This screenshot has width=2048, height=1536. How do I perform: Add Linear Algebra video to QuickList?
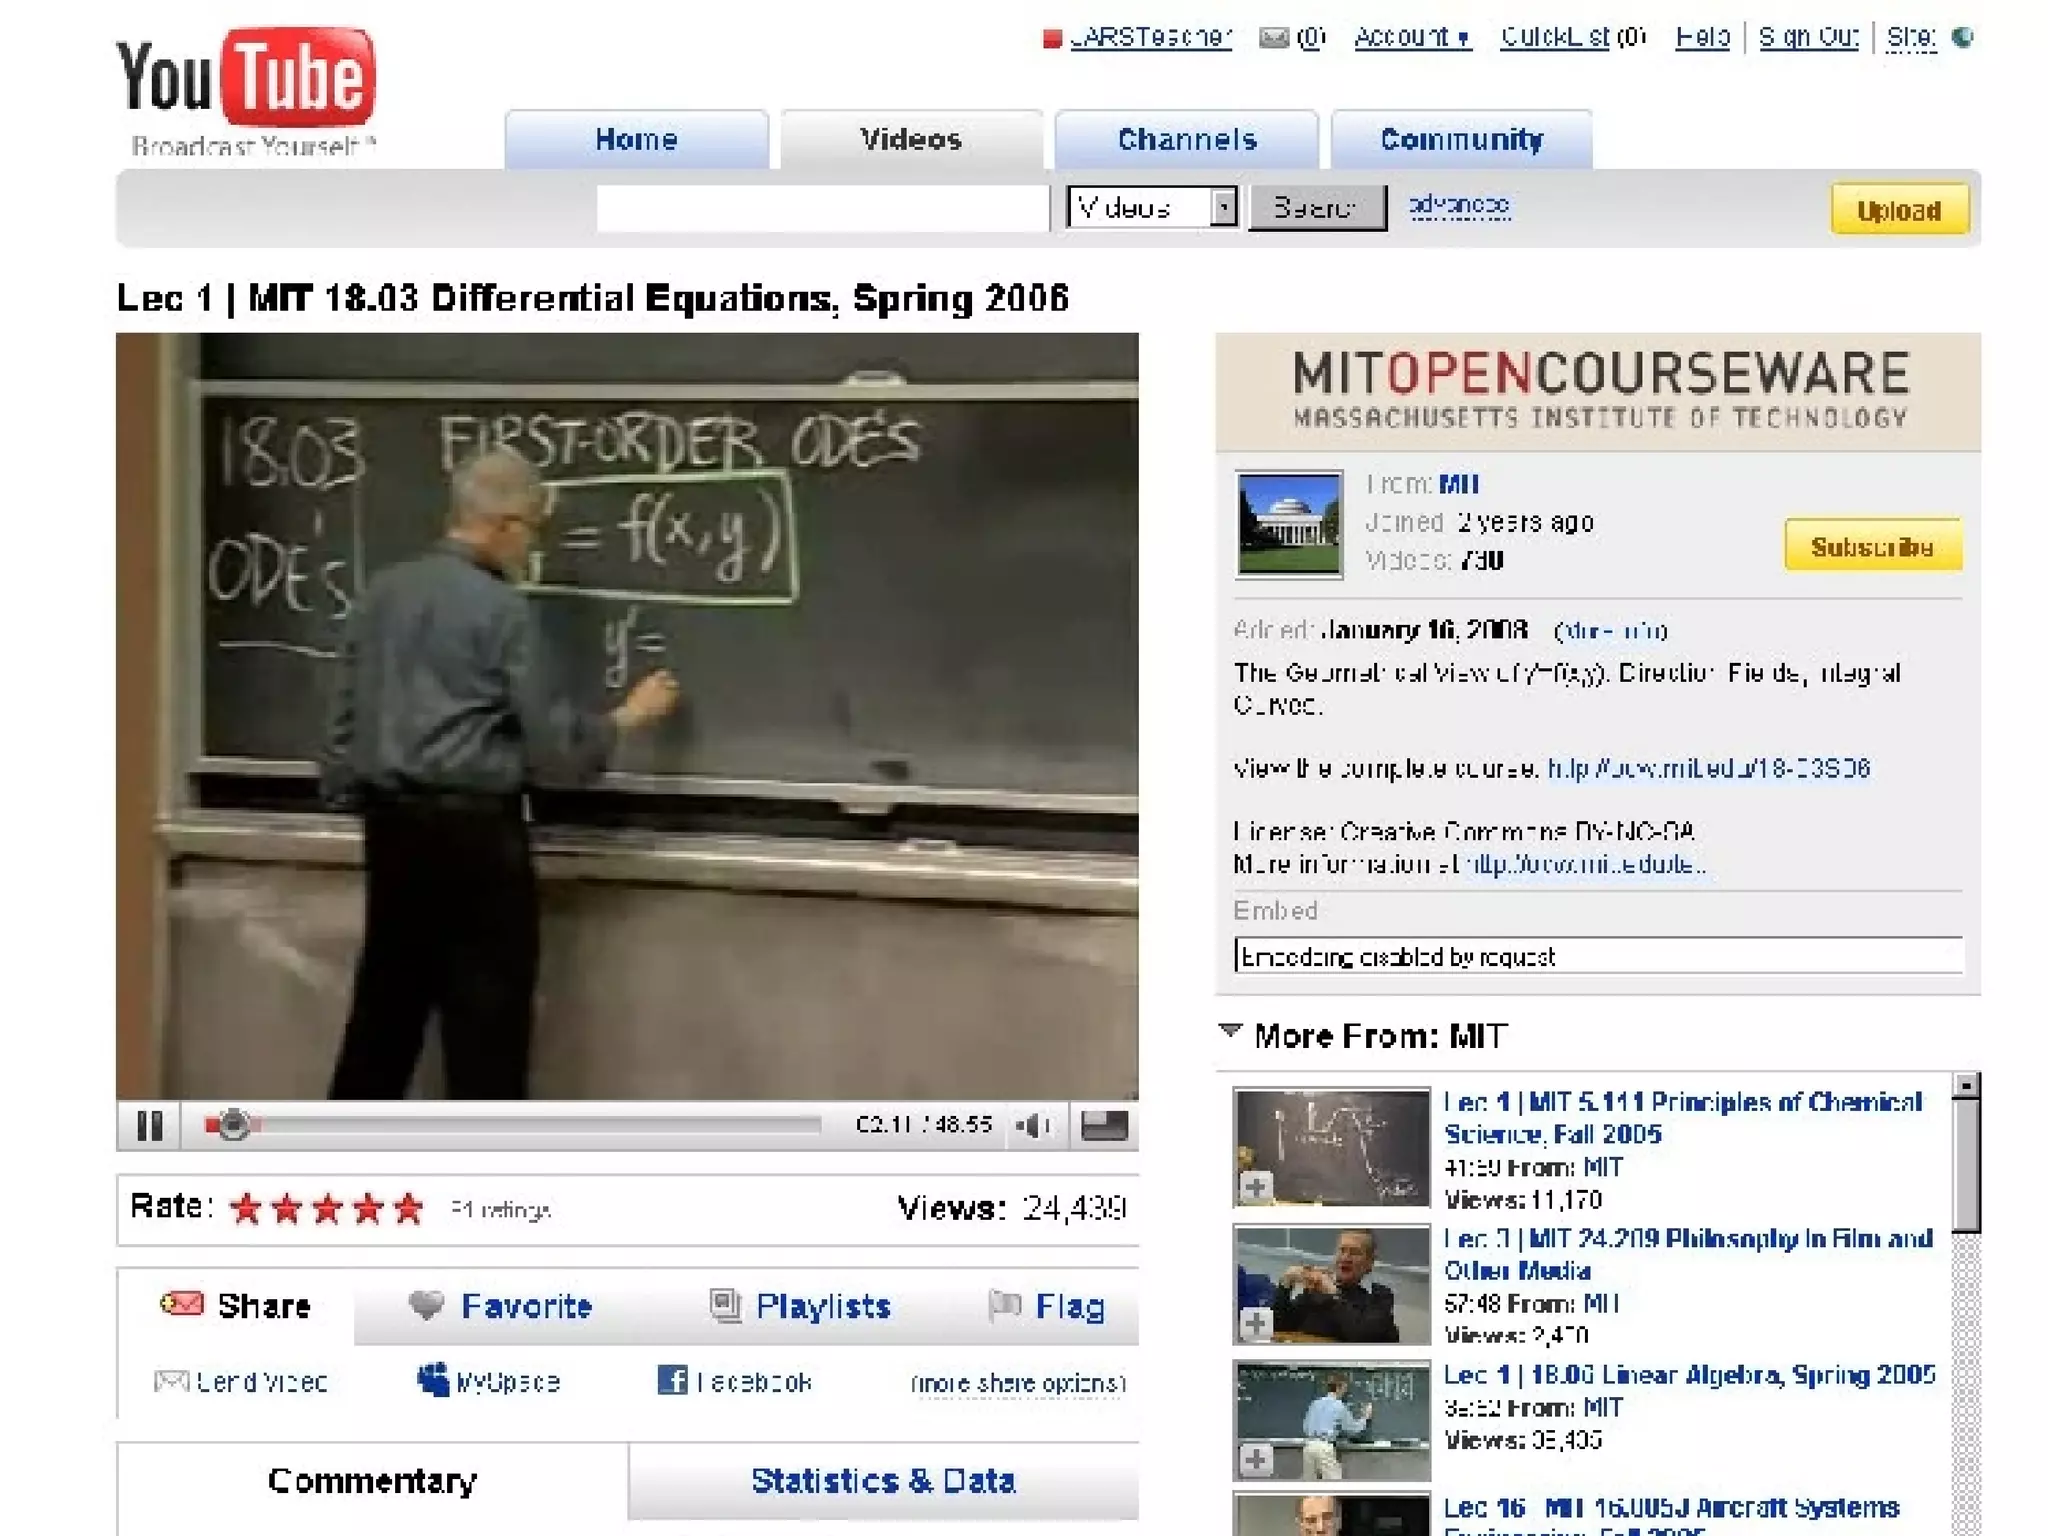[1256, 1459]
